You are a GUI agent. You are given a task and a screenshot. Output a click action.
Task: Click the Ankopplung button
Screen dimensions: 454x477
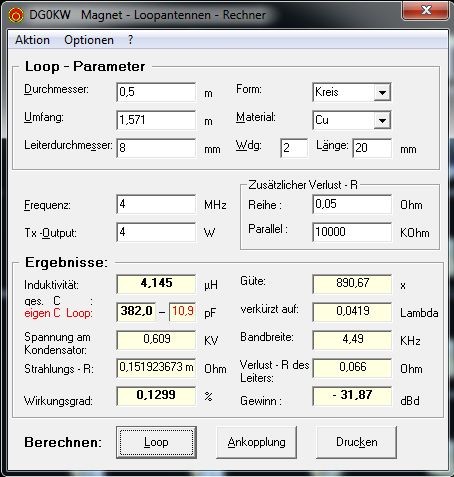click(256, 442)
